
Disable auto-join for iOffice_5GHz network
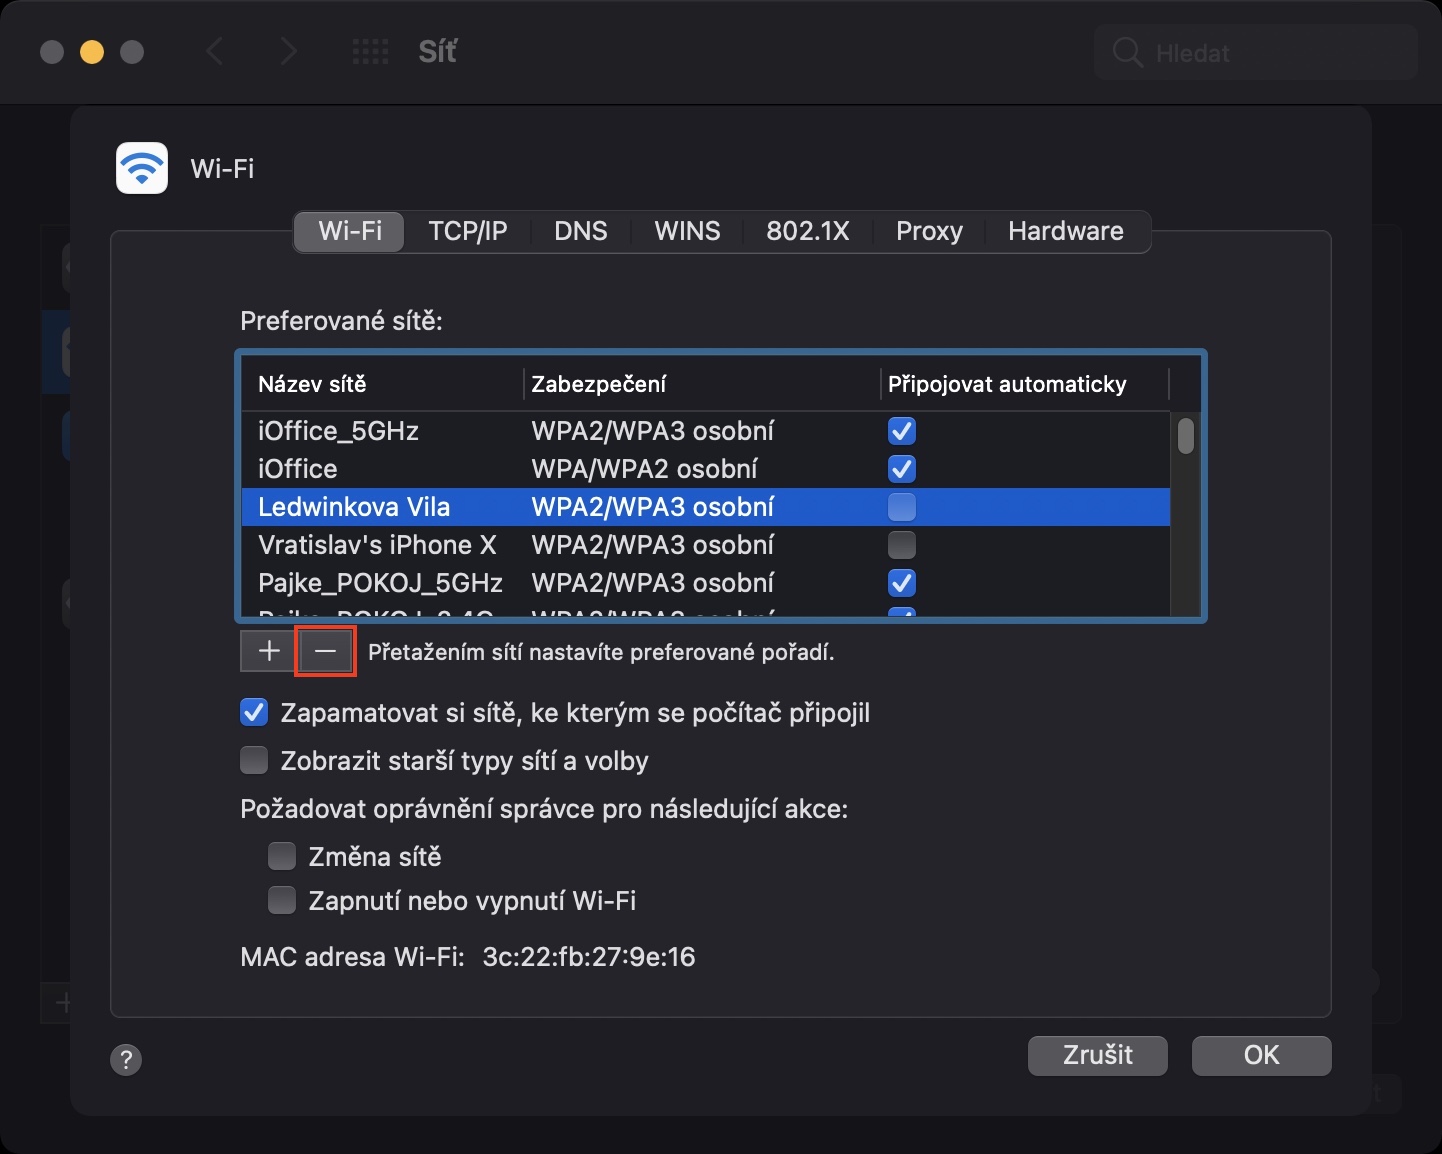click(x=901, y=431)
